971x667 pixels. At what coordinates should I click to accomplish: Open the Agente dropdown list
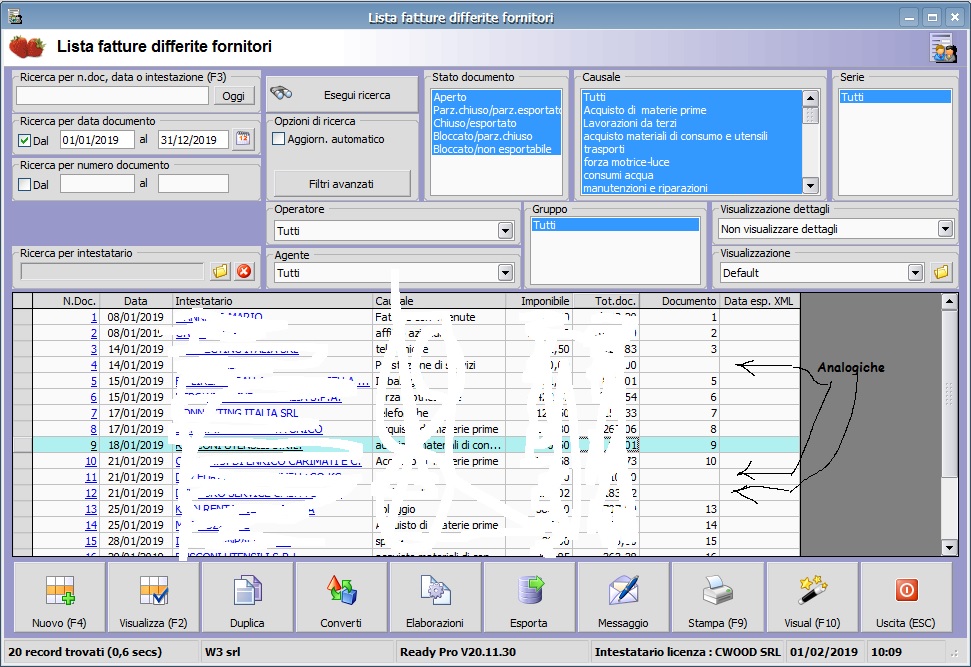505,273
